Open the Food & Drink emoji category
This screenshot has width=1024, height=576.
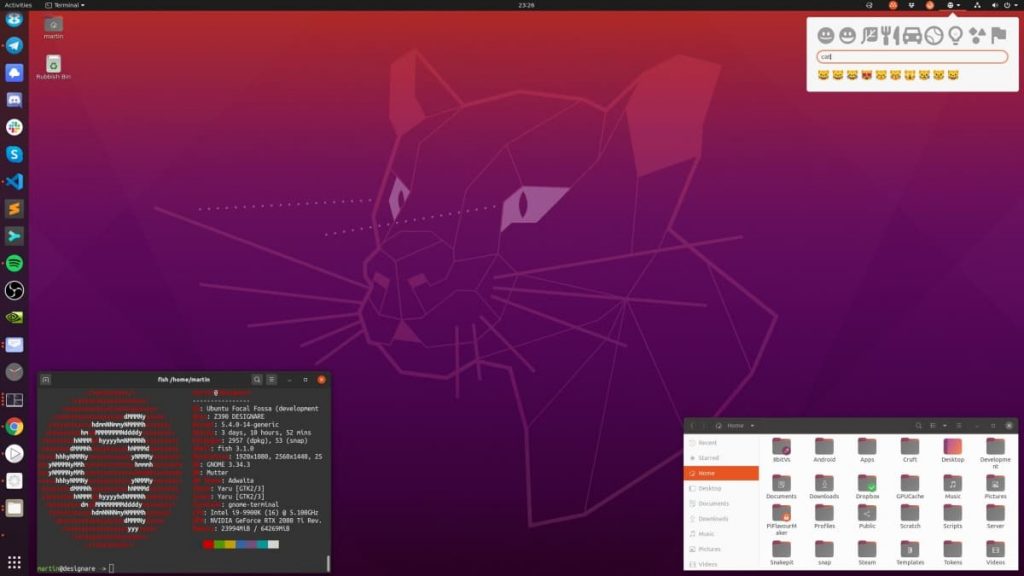tap(890, 35)
